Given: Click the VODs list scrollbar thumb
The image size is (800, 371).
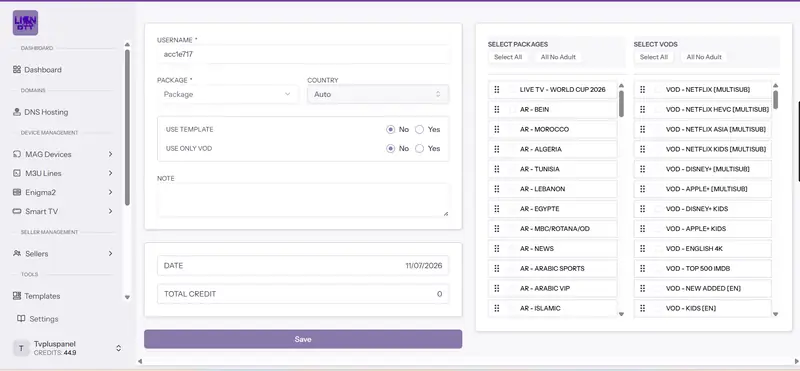Looking at the screenshot, I should point(776,100).
